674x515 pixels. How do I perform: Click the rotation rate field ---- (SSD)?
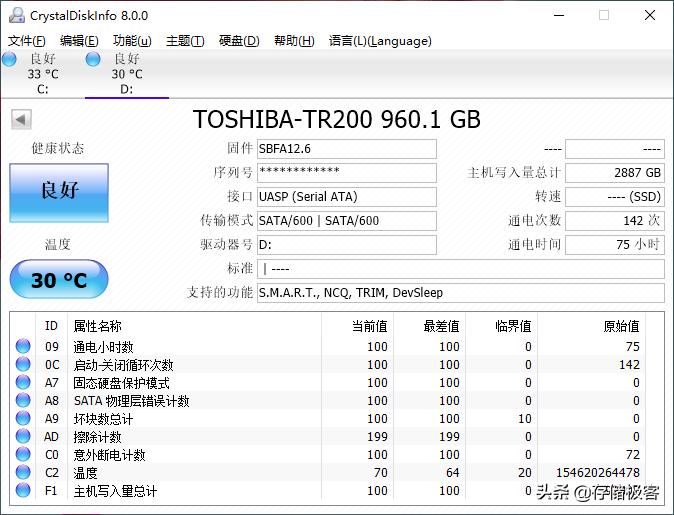(615, 196)
